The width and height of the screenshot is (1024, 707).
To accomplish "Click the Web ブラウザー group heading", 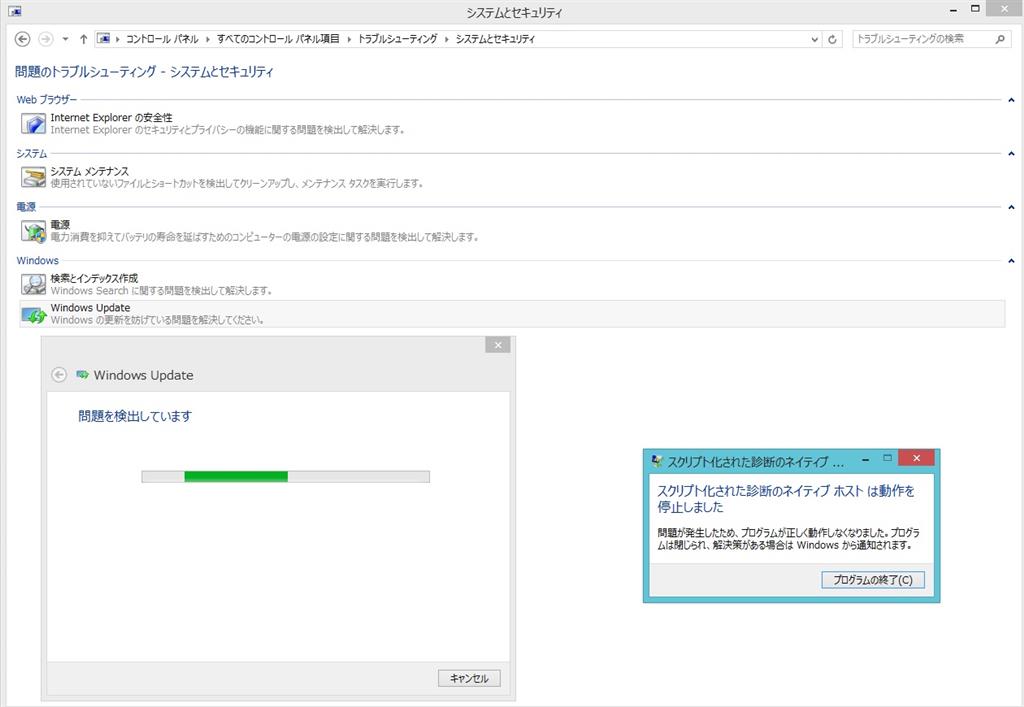I will (46, 100).
